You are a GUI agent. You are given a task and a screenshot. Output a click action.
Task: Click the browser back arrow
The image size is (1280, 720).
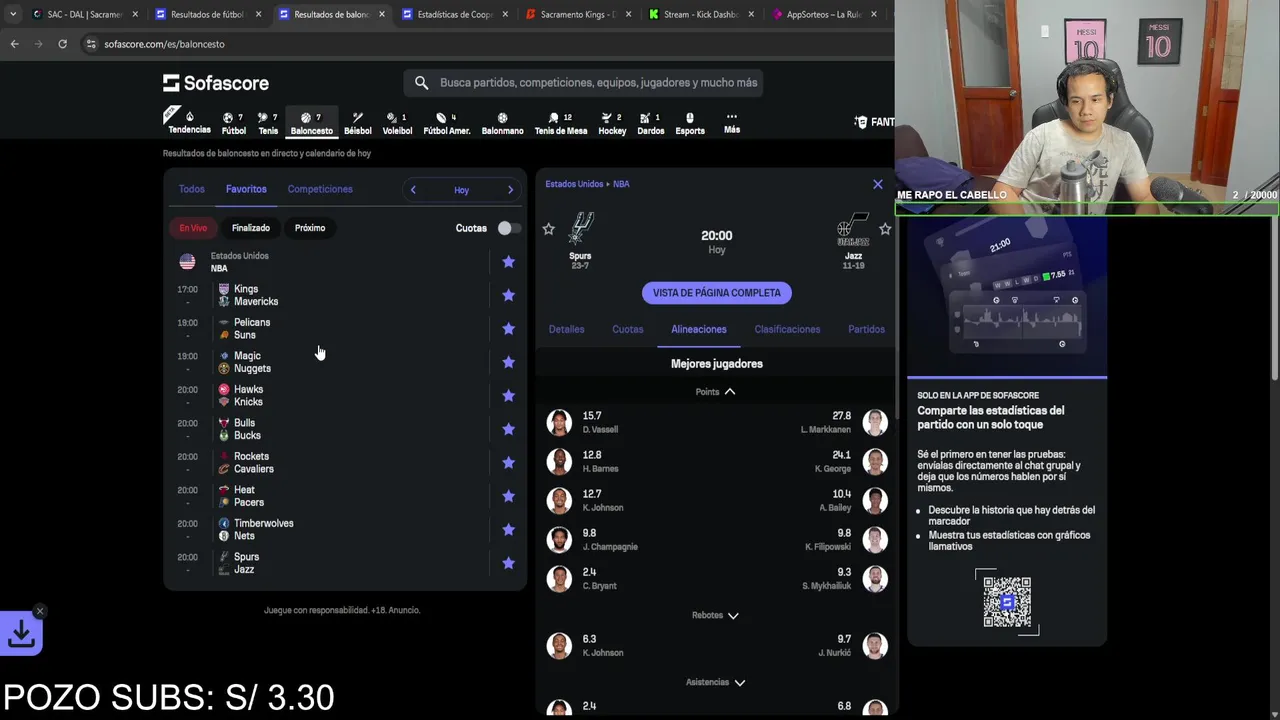14,44
